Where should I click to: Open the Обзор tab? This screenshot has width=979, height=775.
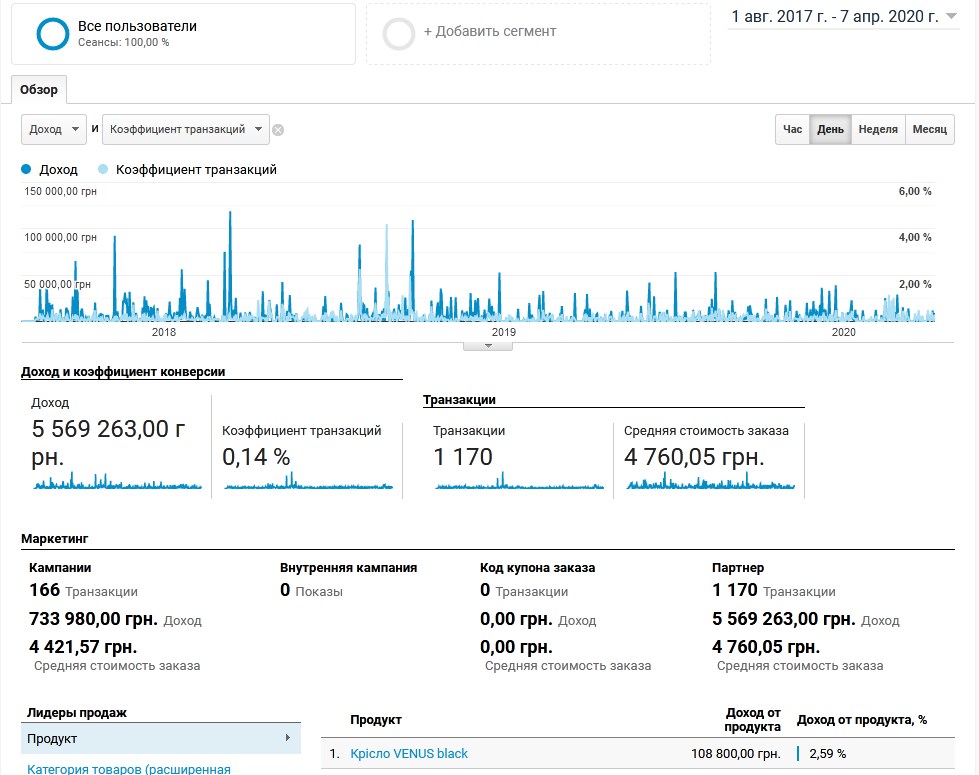point(39,89)
